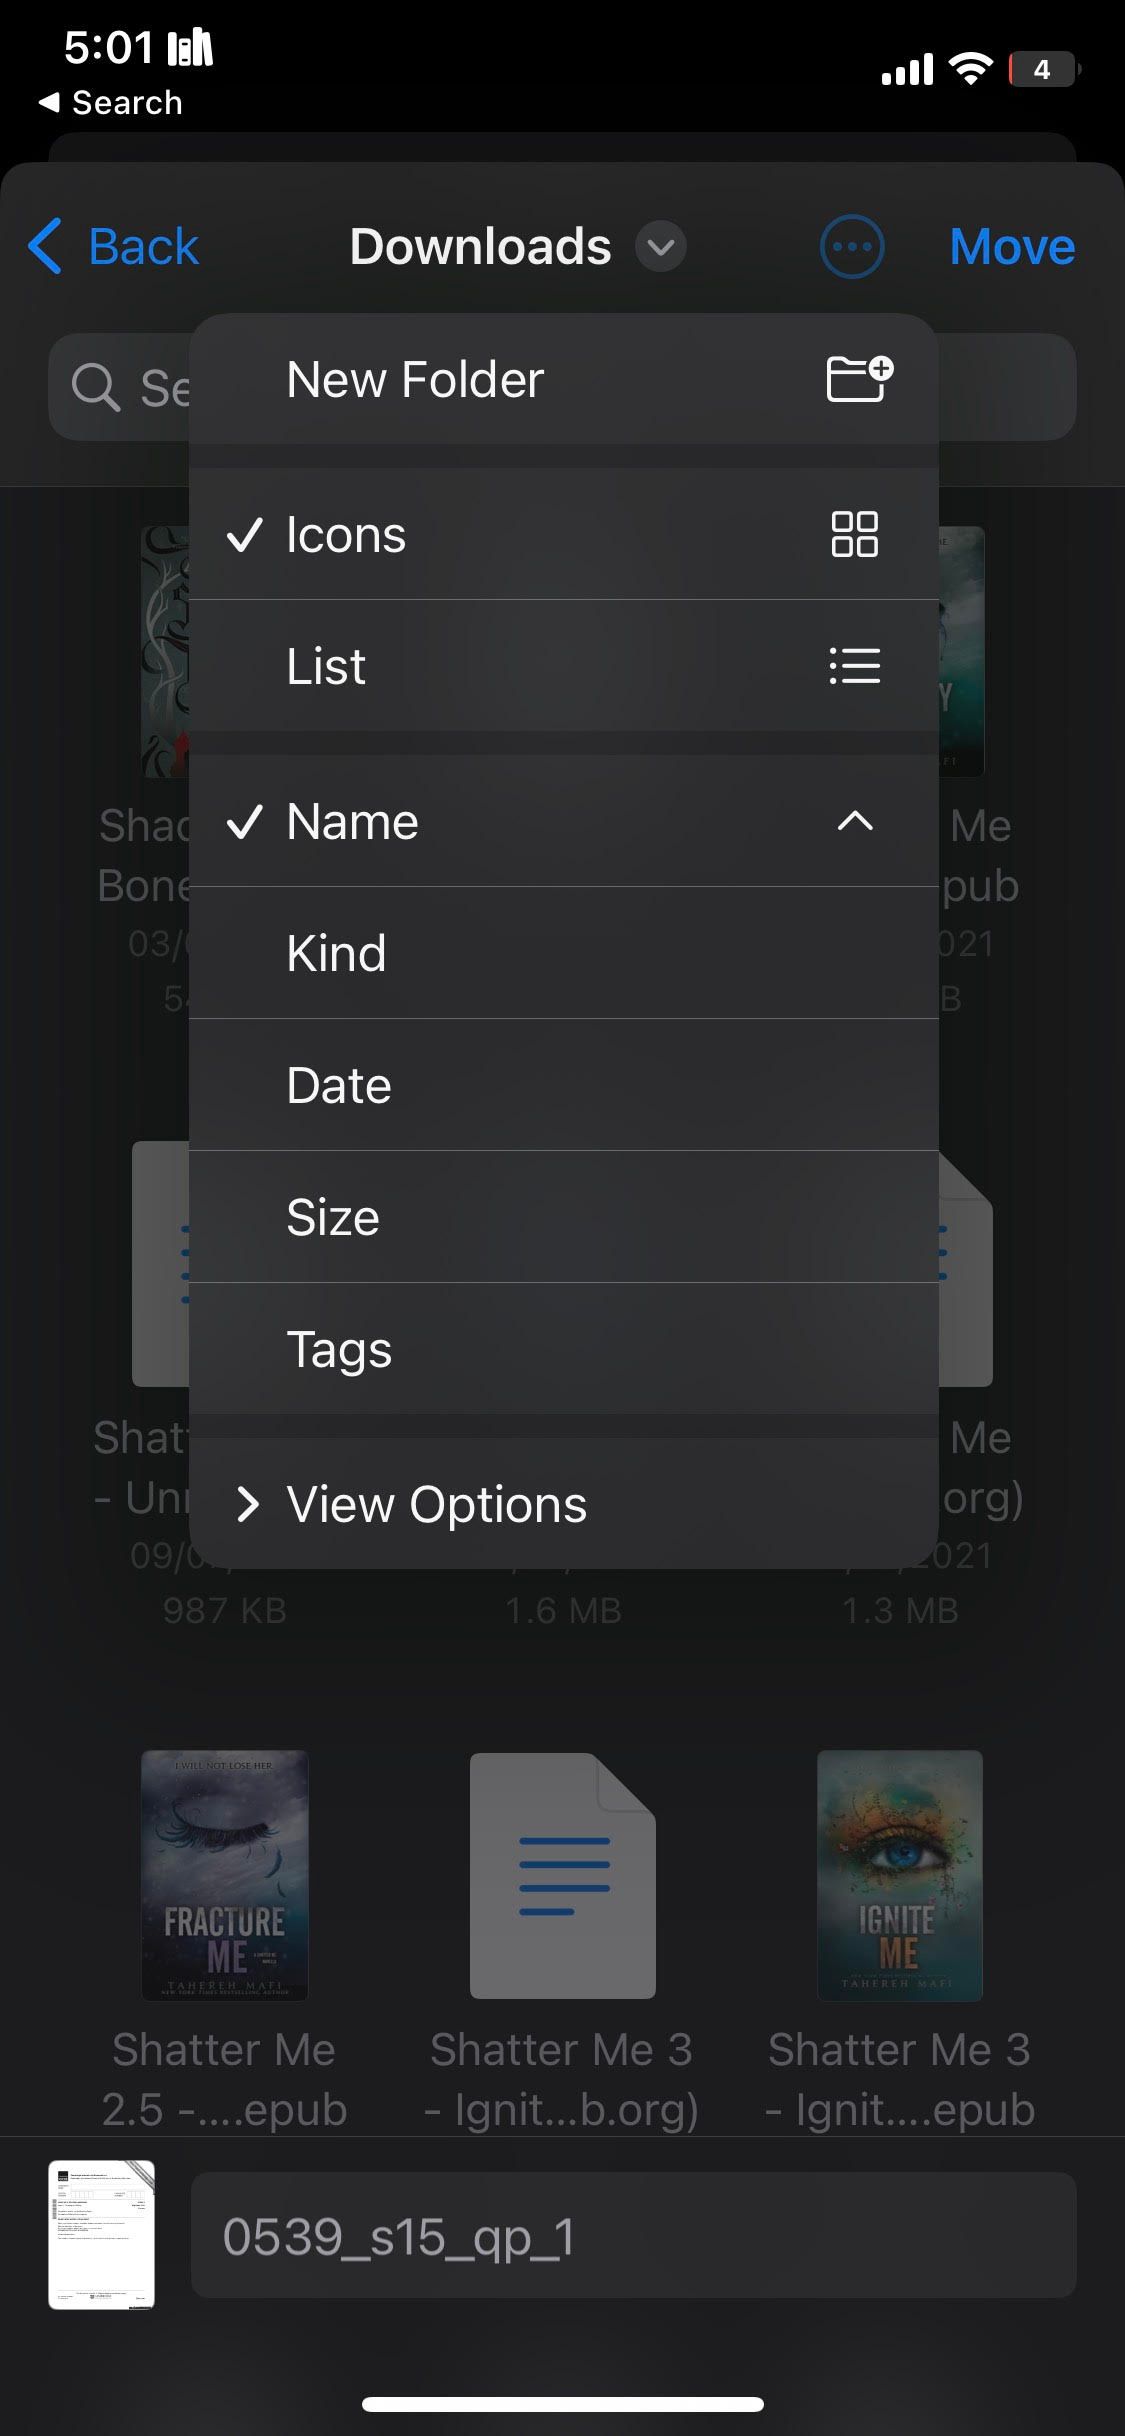
Task: Select the checked Name sort option
Action: tap(352, 822)
